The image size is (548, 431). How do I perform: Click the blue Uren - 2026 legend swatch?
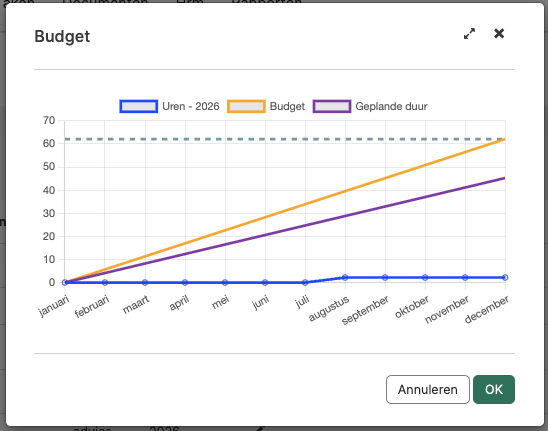138,106
